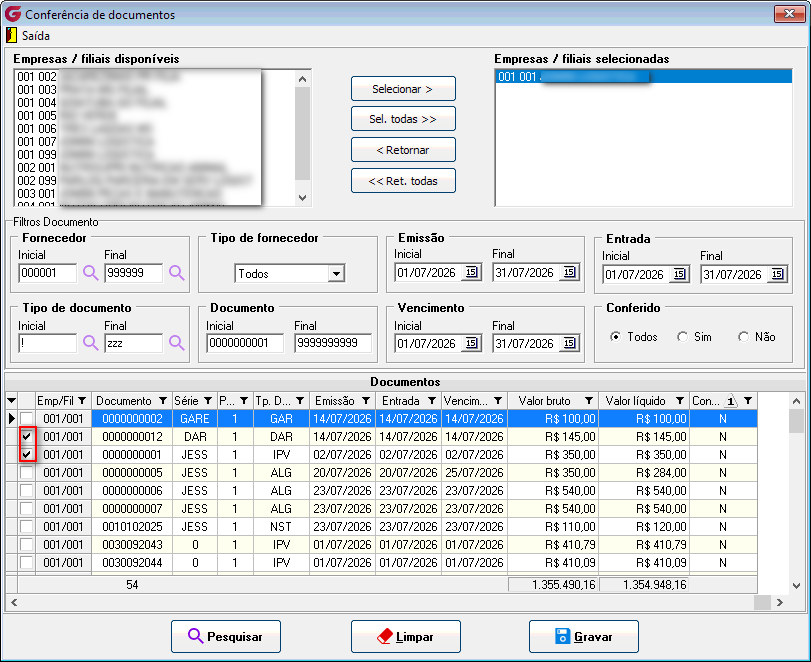Check the row of document 0000000006
Screen dimensions: 811x662
pos(26,490)
